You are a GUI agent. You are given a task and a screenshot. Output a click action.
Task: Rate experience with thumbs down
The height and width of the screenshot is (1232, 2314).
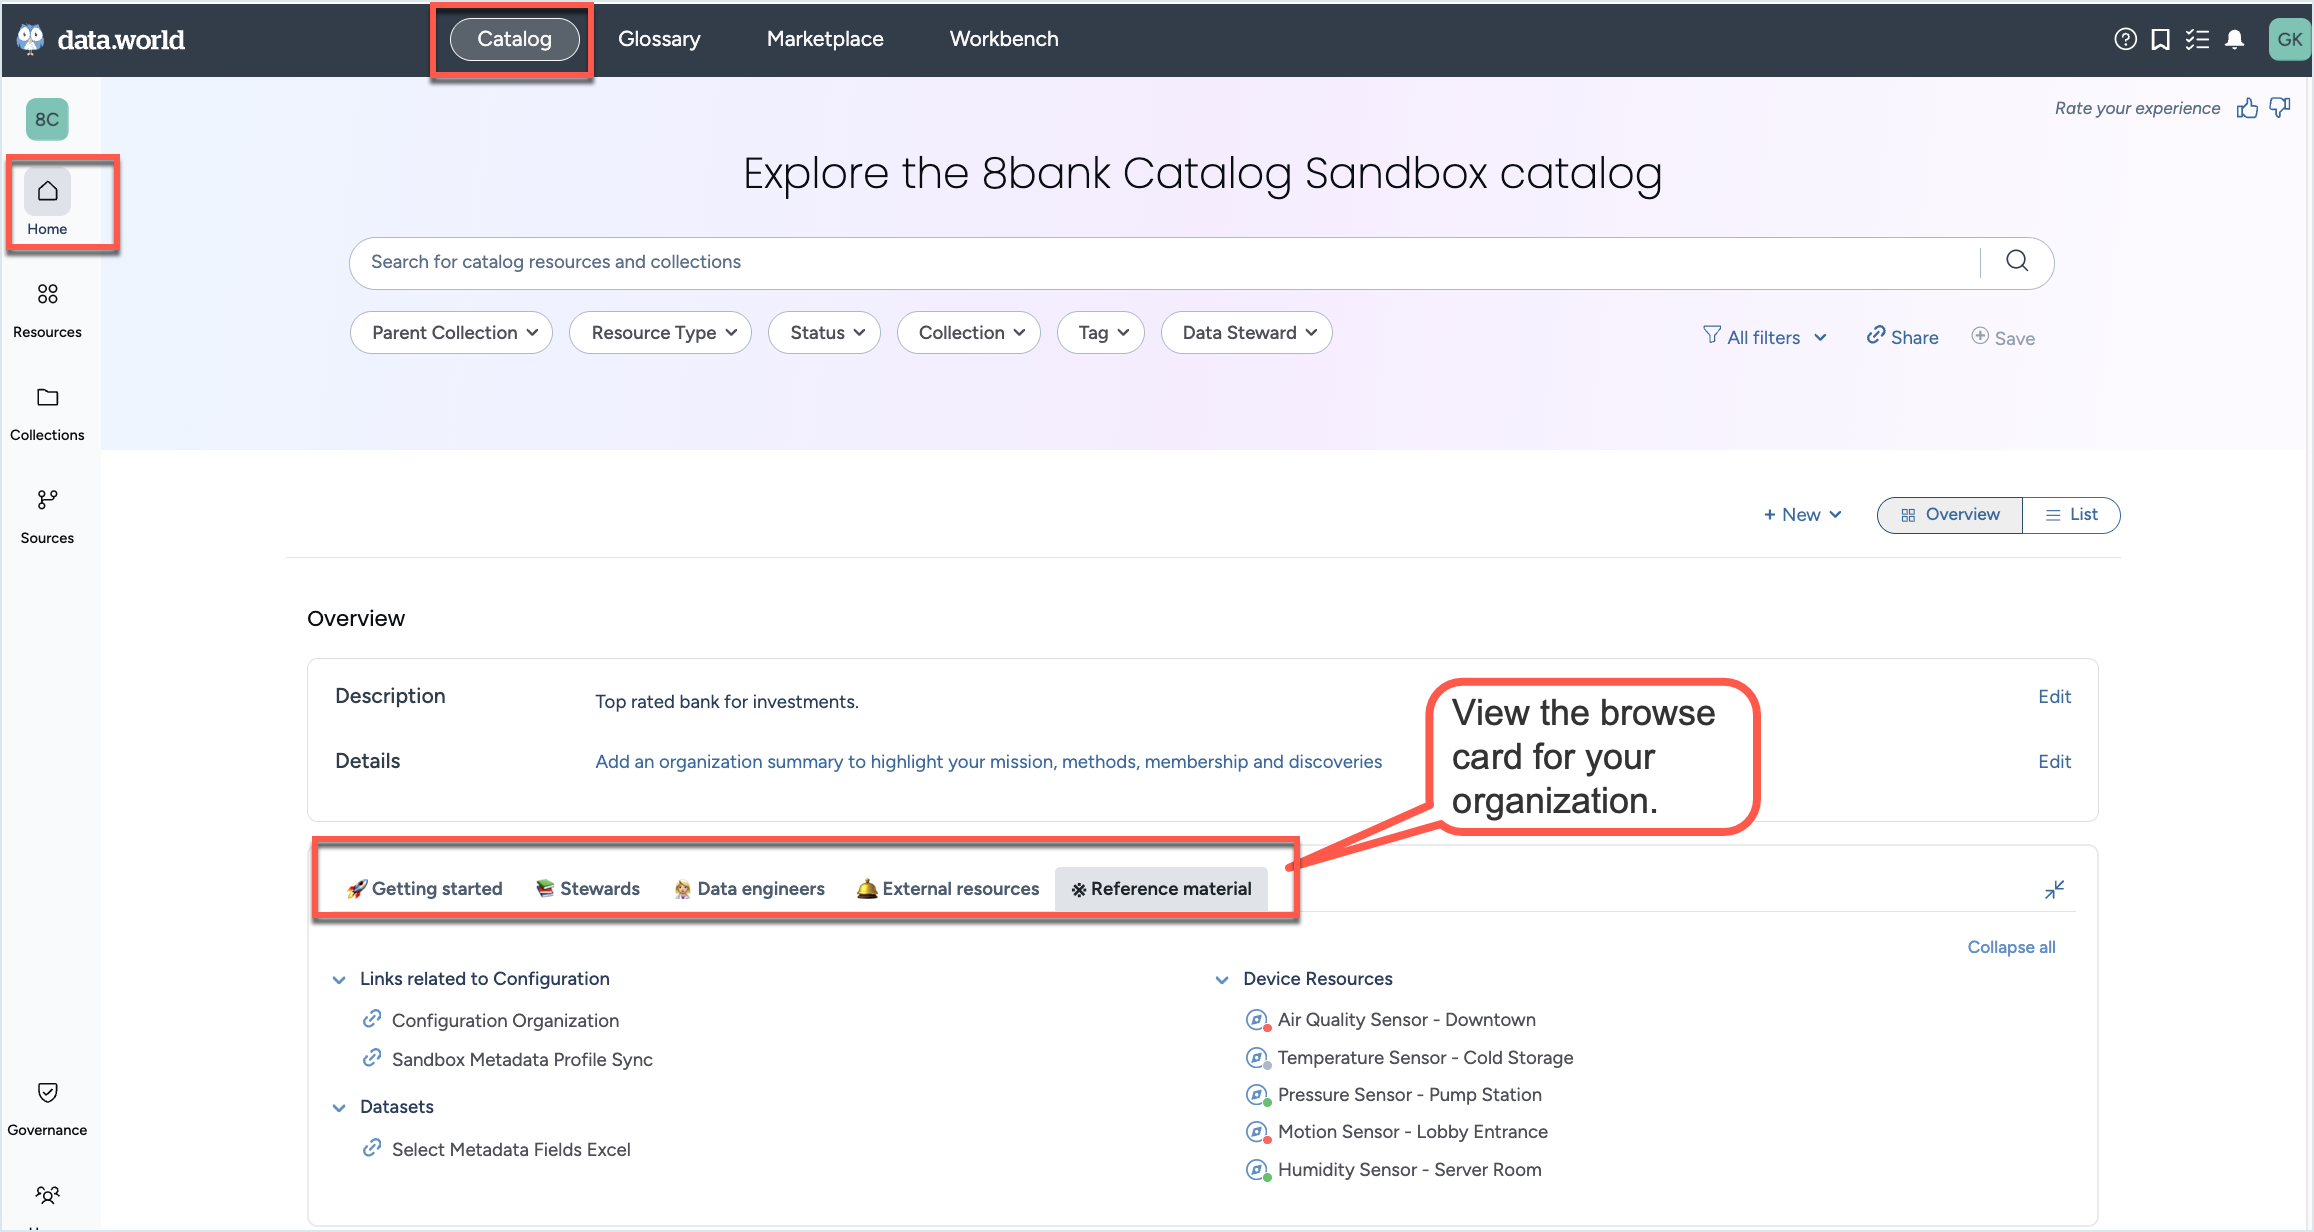click(x=2280, y=108)
